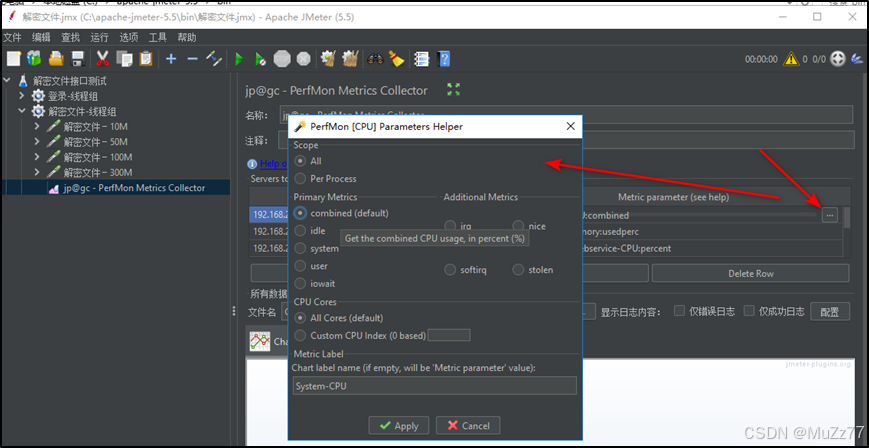Click the 配置 button
Screen dimensions: 869x448
830,312
